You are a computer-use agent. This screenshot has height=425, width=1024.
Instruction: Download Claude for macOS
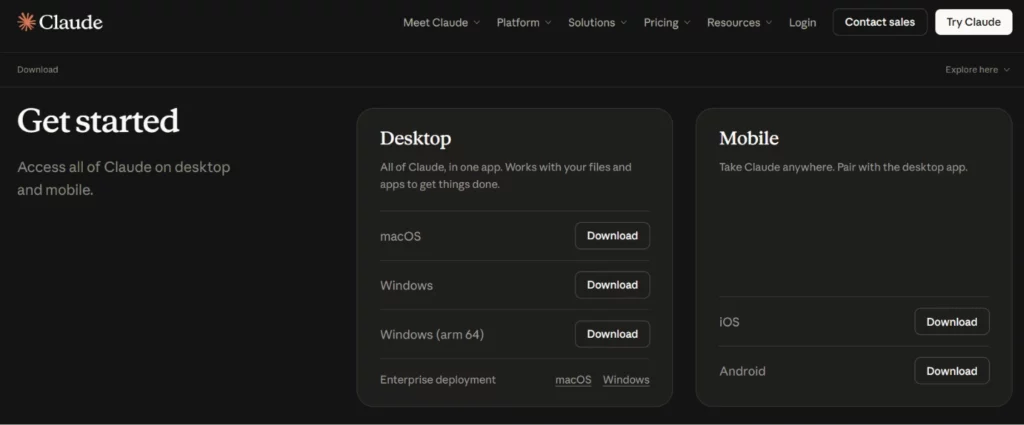613,236
